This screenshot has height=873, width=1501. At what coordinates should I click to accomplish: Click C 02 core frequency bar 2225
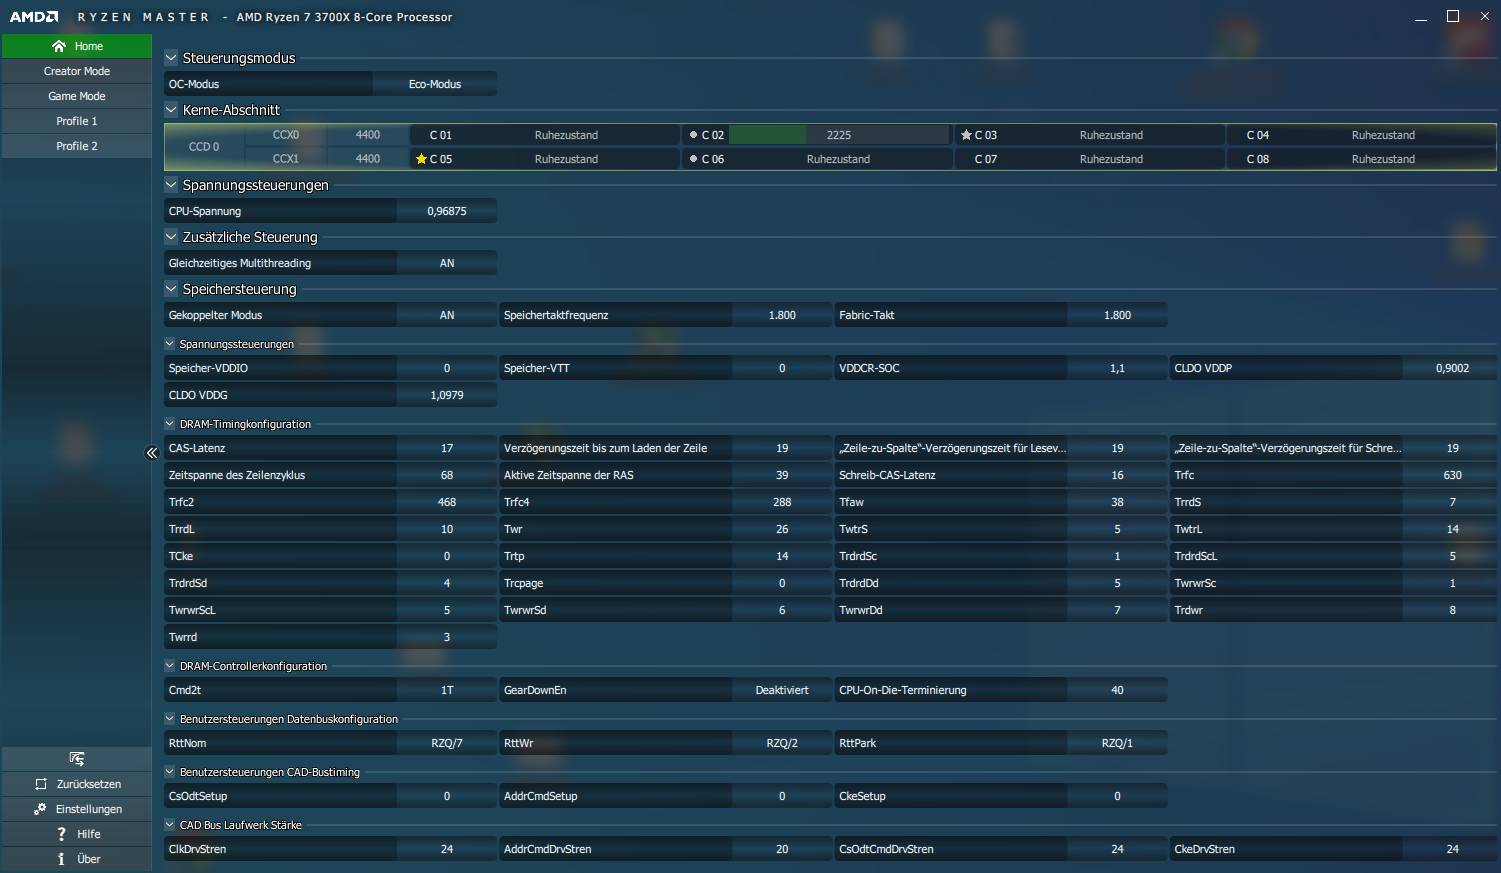[x=839, y=135]
